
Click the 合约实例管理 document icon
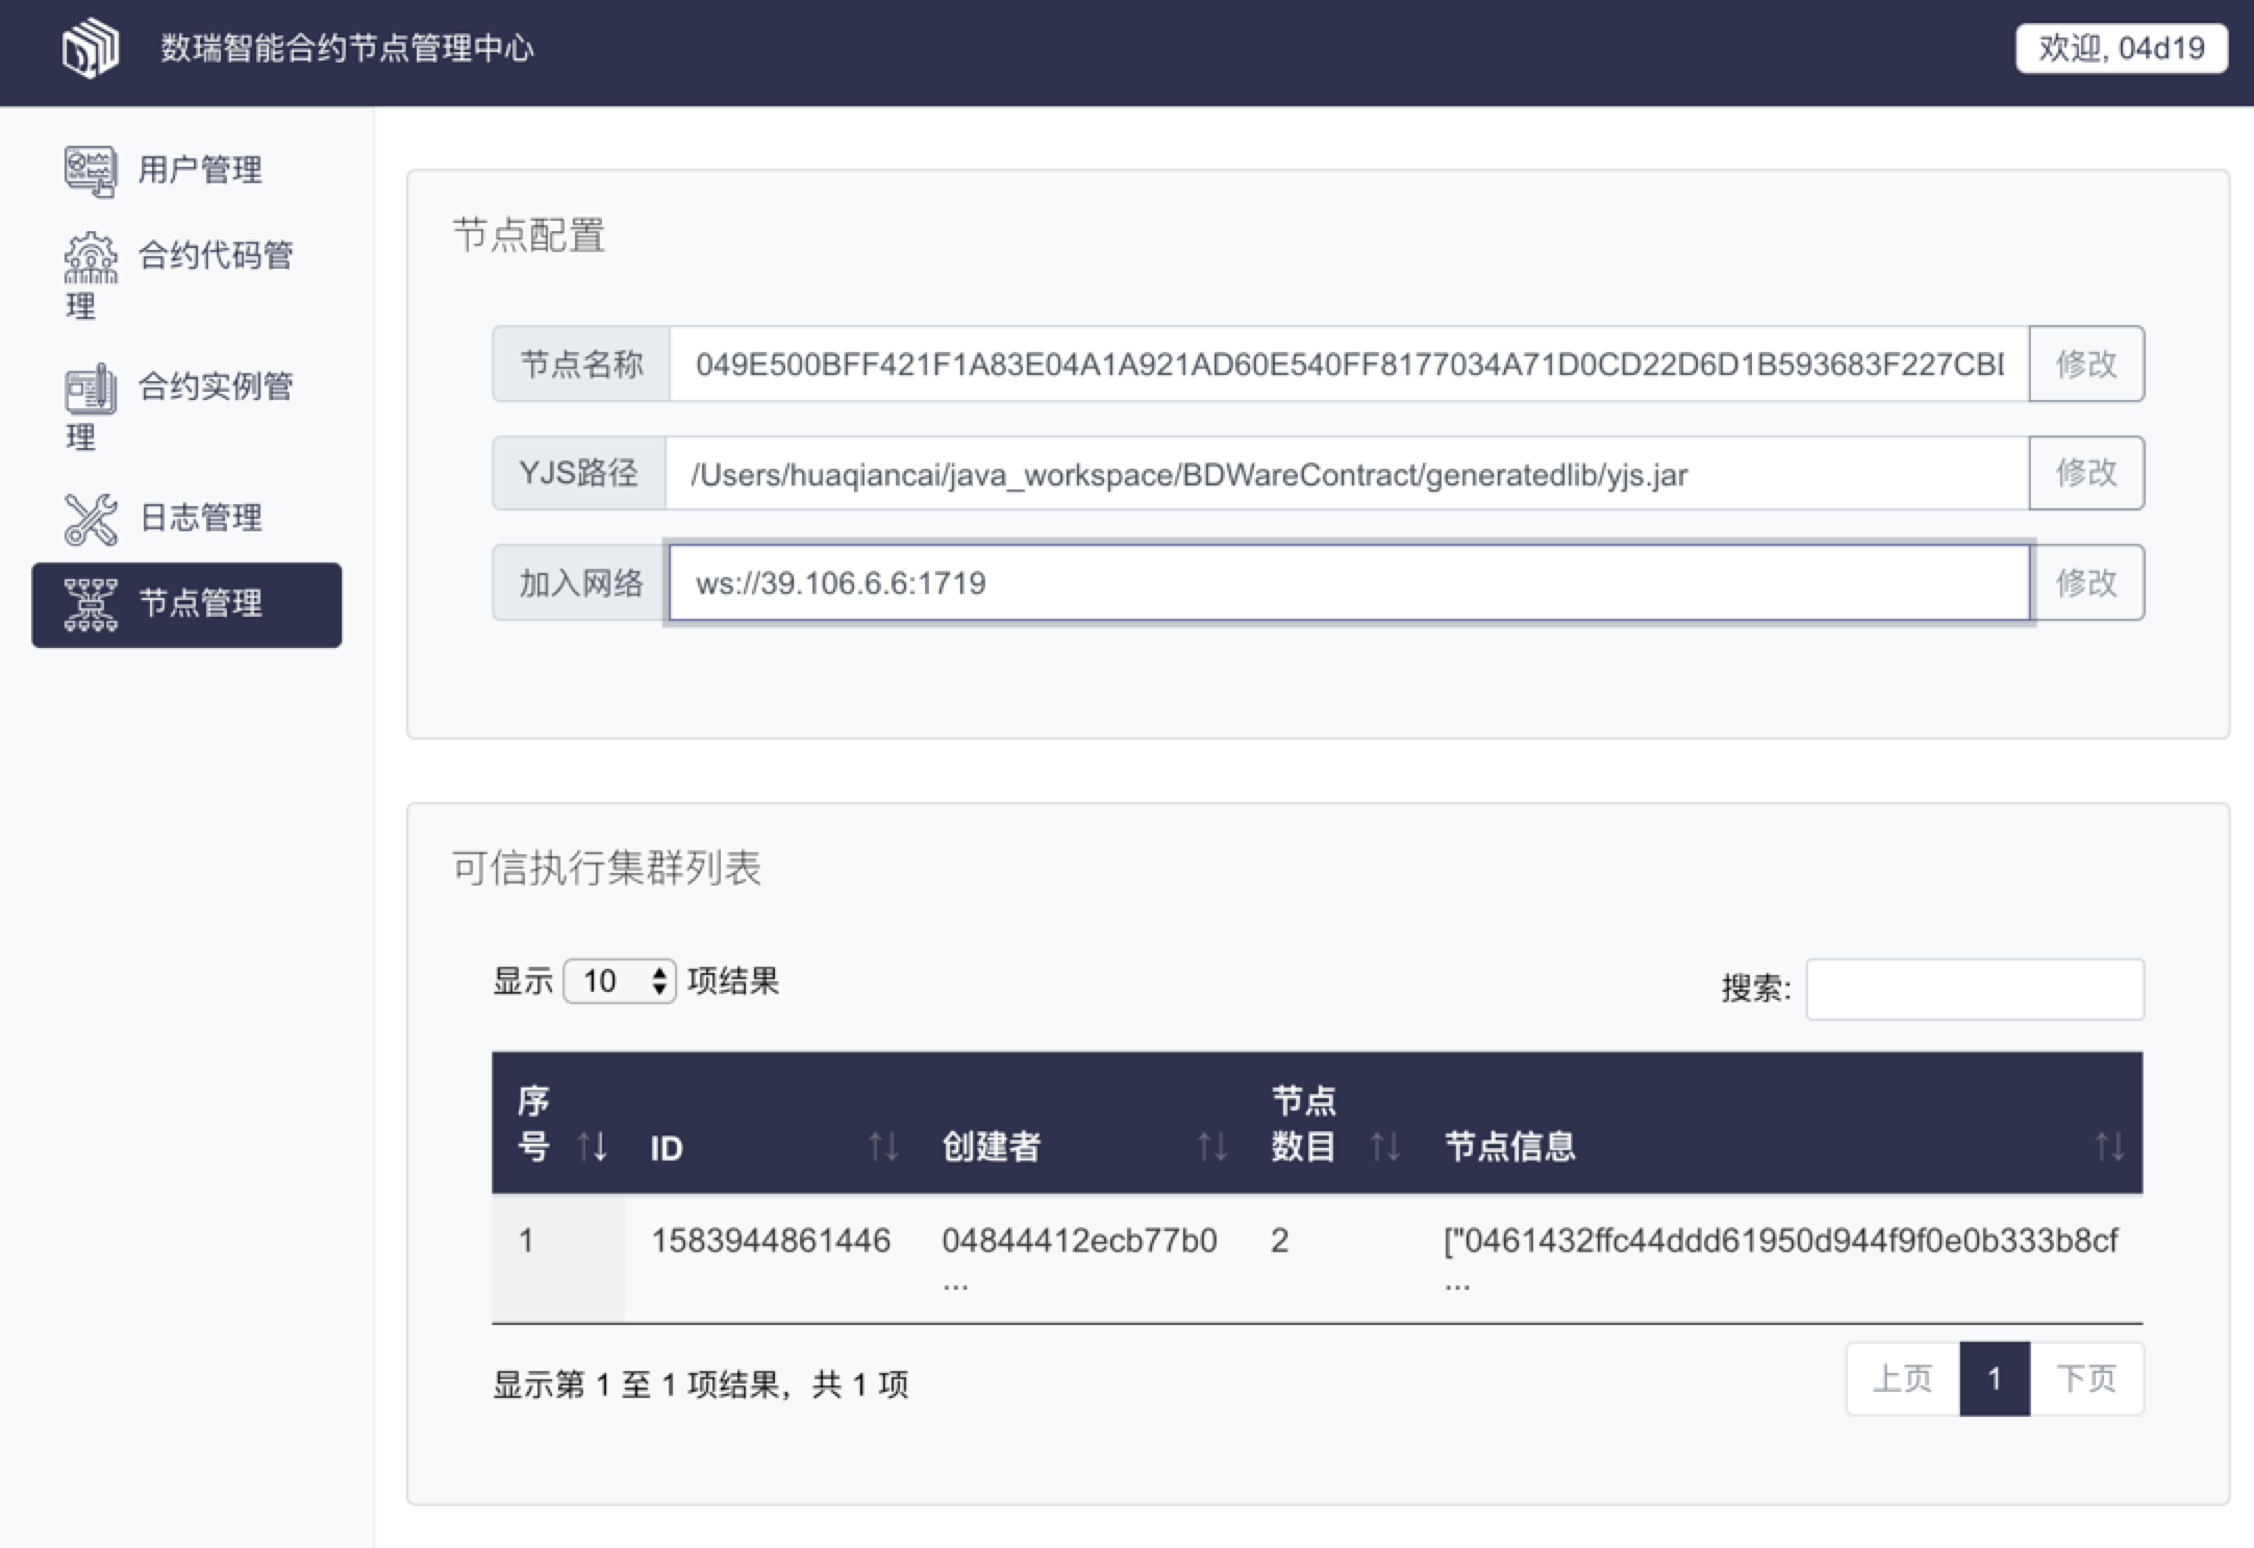[90, 388]
